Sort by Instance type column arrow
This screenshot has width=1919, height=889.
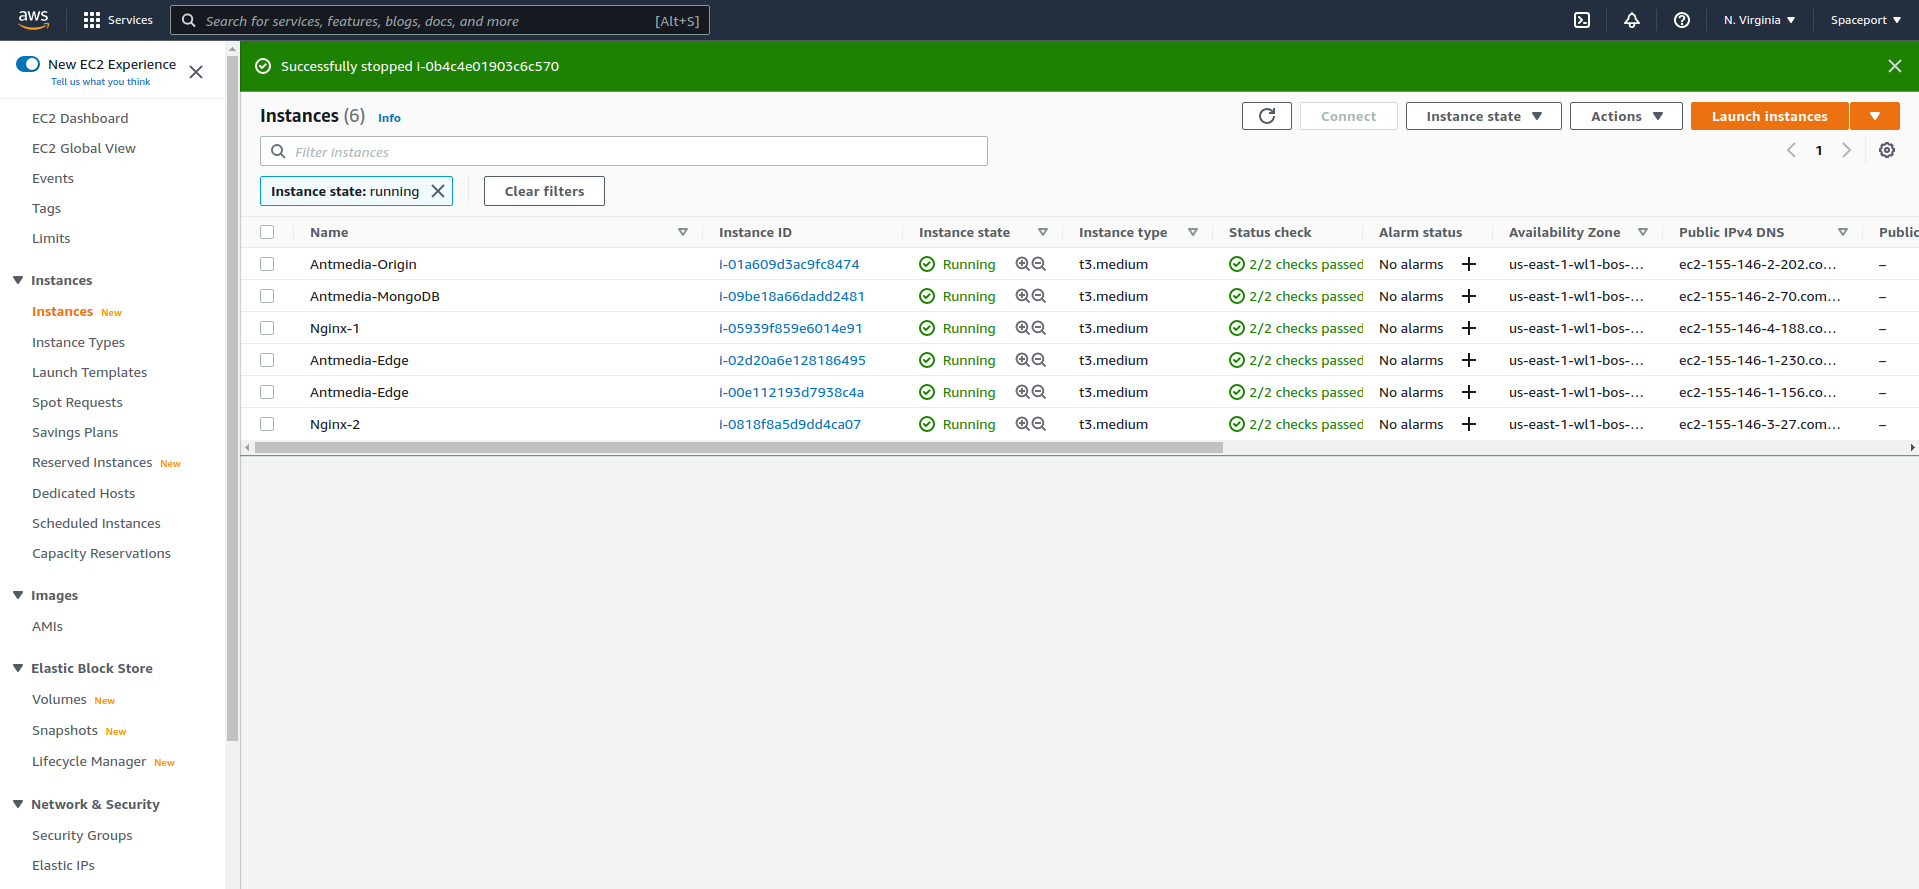click(x=1193, y=232)
